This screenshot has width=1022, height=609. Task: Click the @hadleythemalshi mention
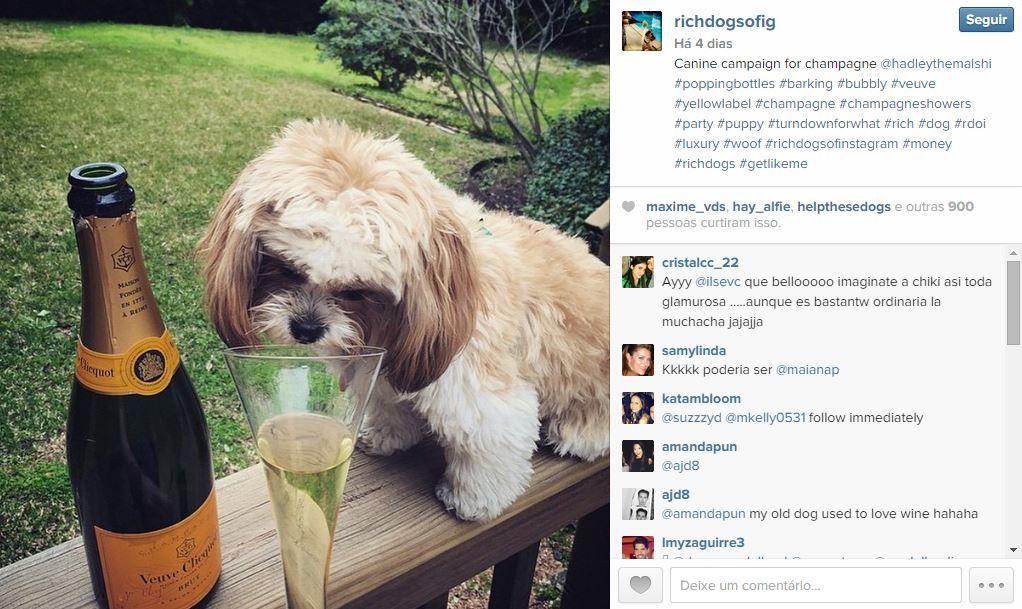click(x=935, y=63)
